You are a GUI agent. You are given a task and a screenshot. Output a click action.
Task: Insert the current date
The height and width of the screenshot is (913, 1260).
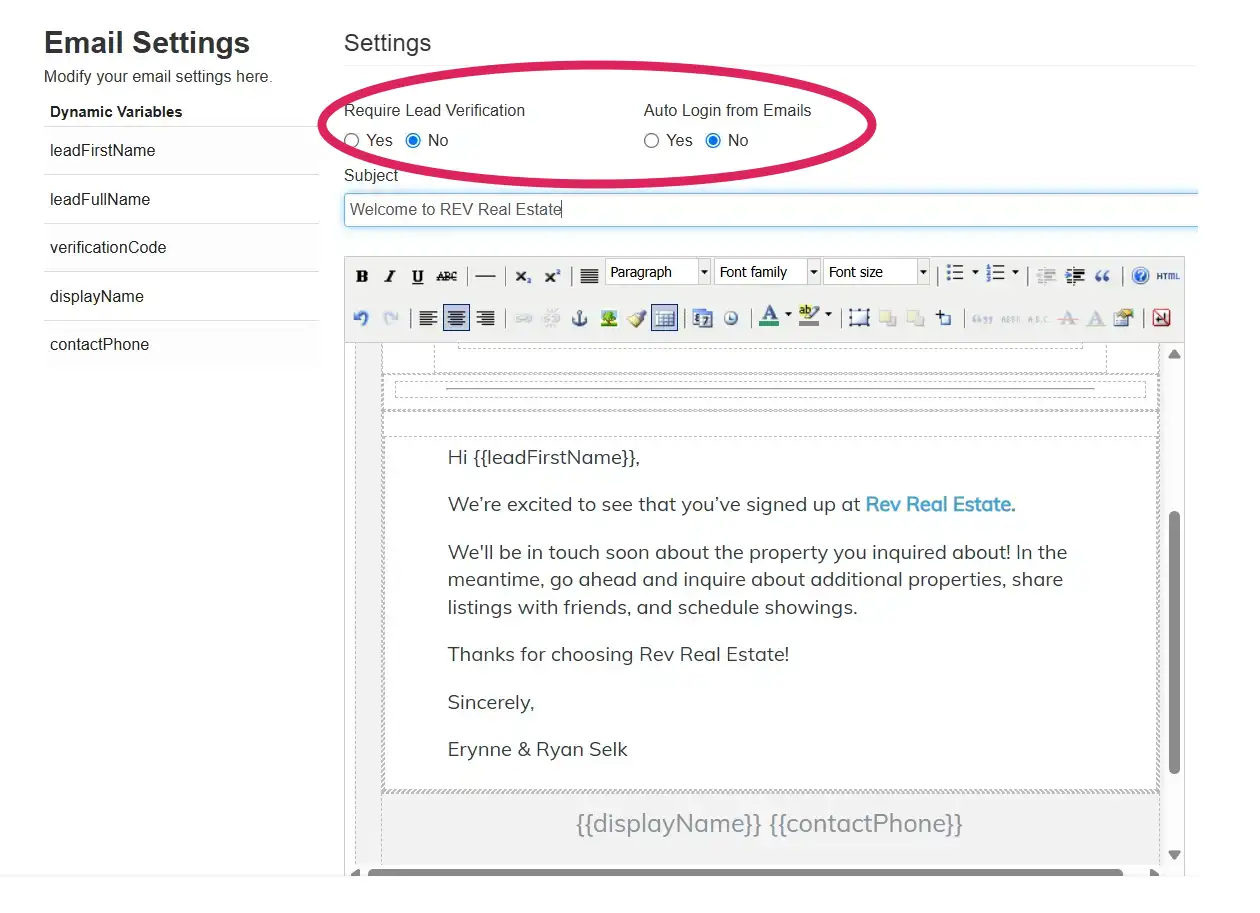pos(702,318)
